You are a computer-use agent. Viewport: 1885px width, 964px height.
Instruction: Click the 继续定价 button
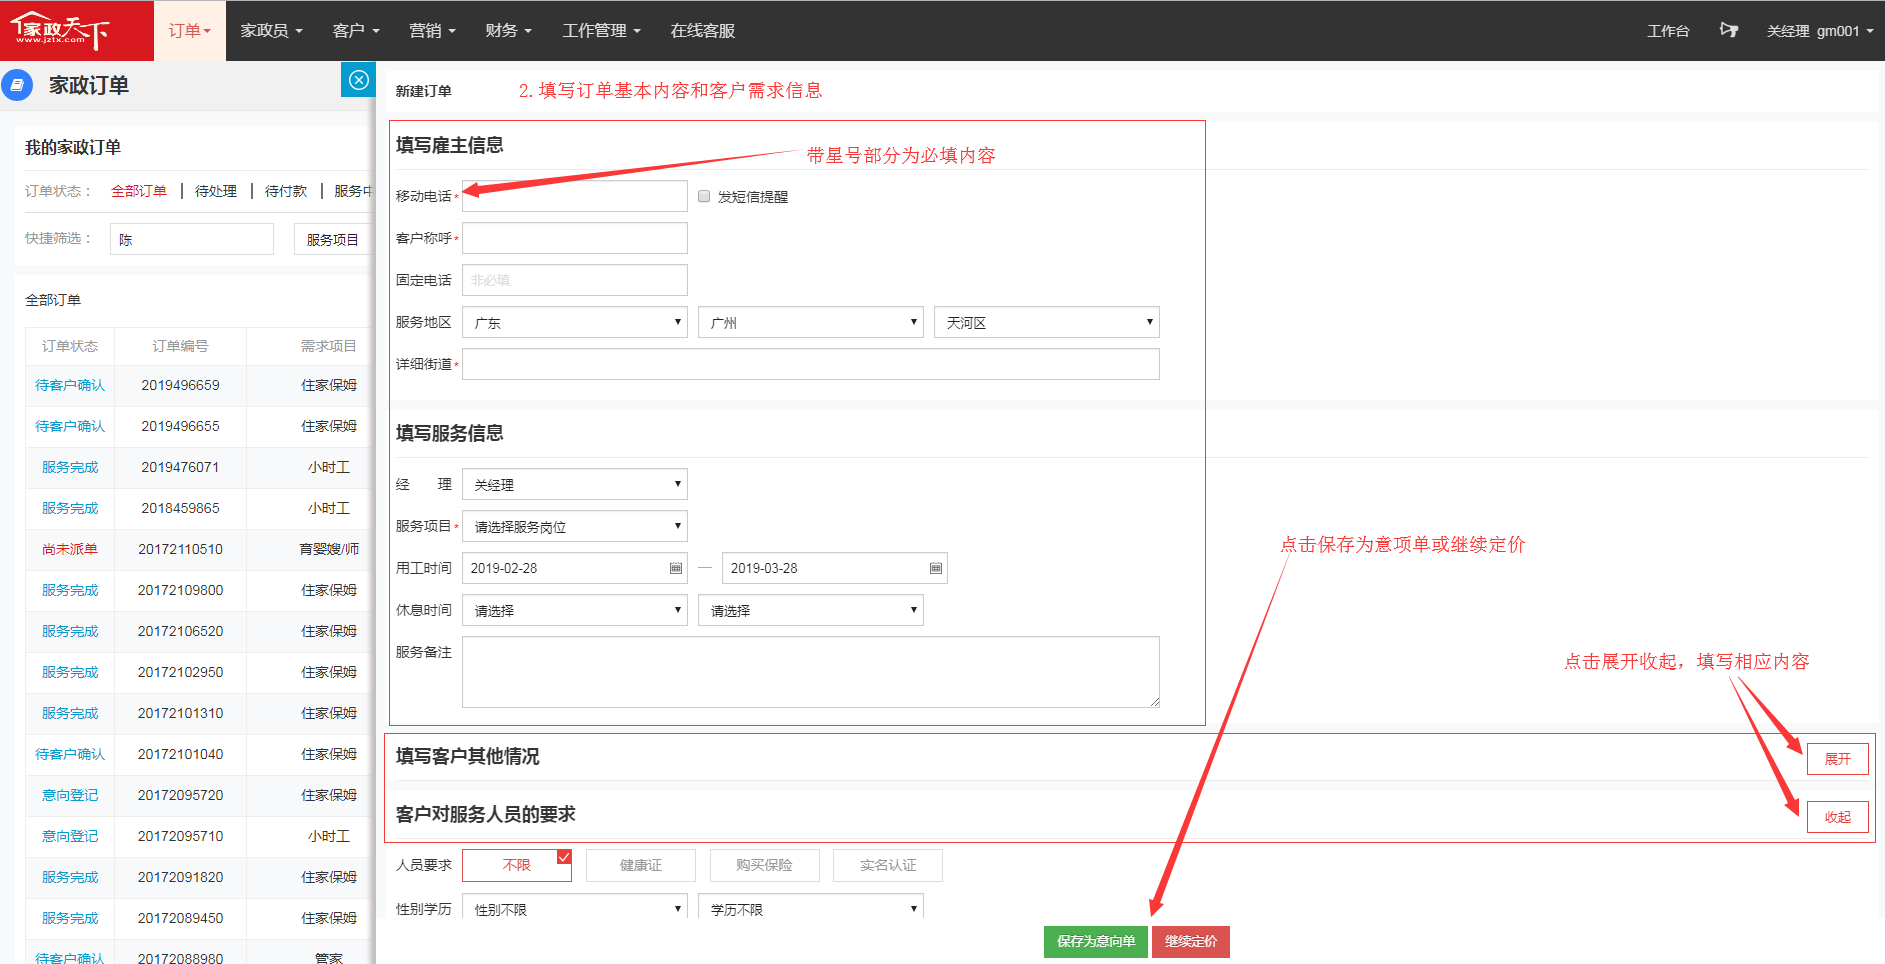click(1191, 941)
